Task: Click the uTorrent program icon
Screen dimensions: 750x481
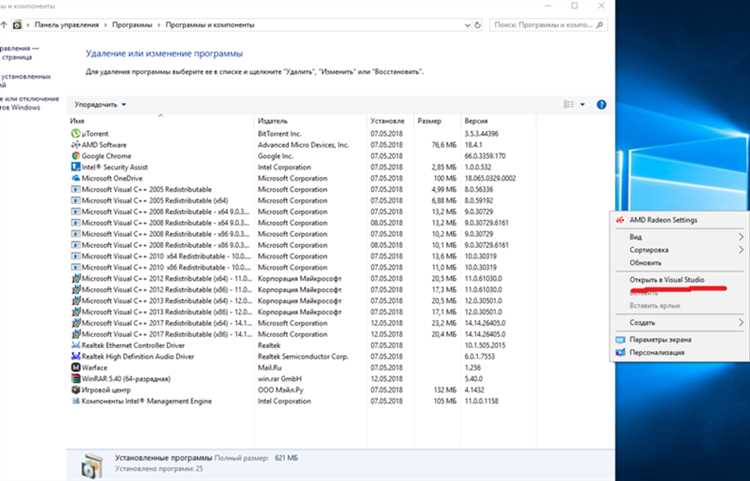Action: [76, 133]
